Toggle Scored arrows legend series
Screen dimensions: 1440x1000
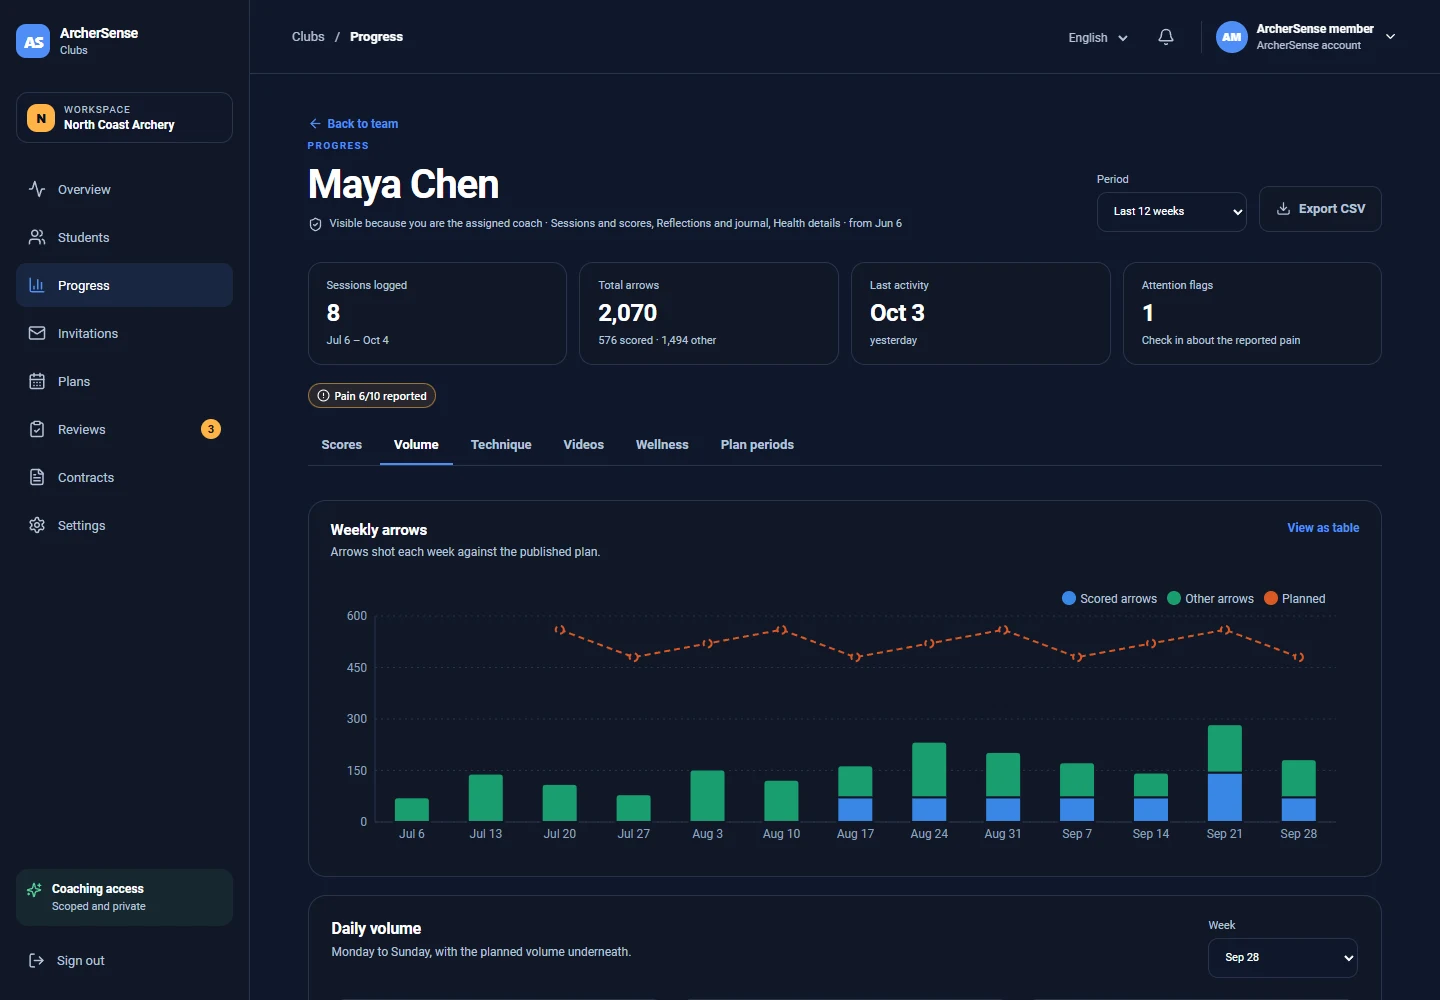tap(1109, 598)
